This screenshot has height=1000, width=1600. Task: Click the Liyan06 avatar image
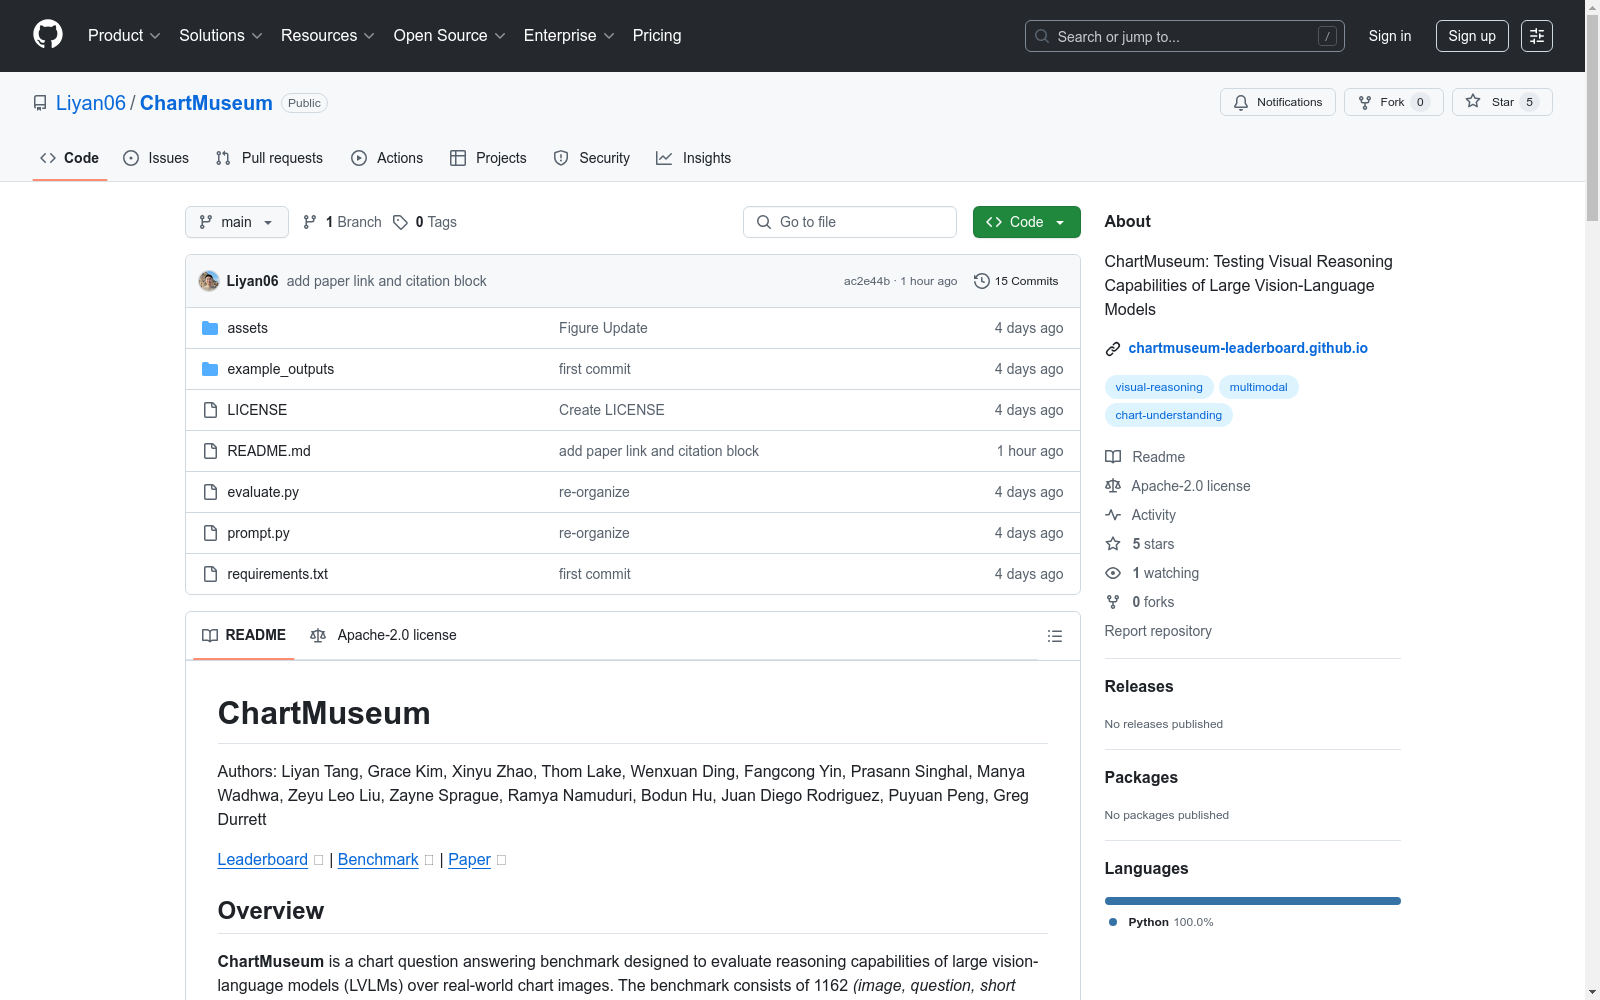tap(209, 281)
